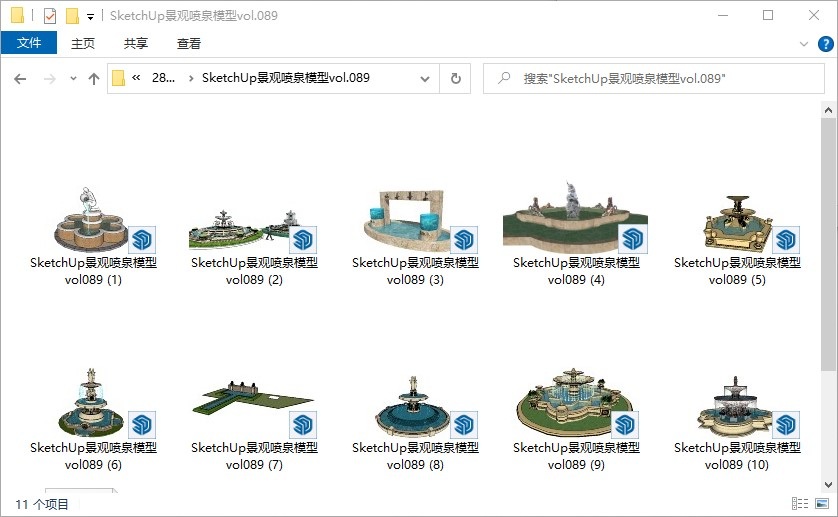Viewport: 838px width, 517px height.
Task: Click the New Folder quick access icon
Action: click(72, 16)
